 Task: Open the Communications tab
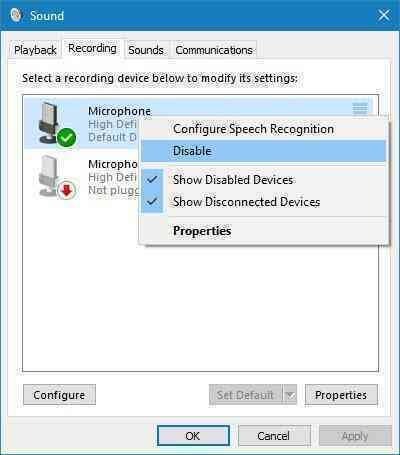pos(214,50)
